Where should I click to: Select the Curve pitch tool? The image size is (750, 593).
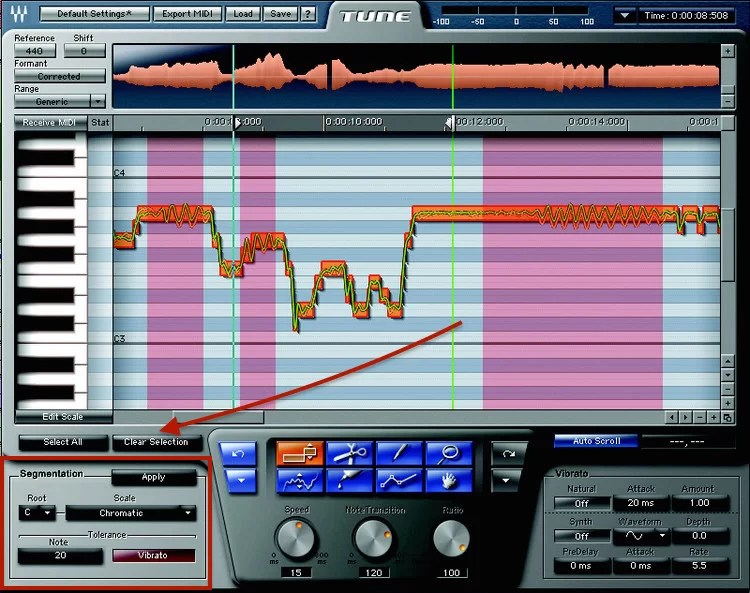coord(300,481)
